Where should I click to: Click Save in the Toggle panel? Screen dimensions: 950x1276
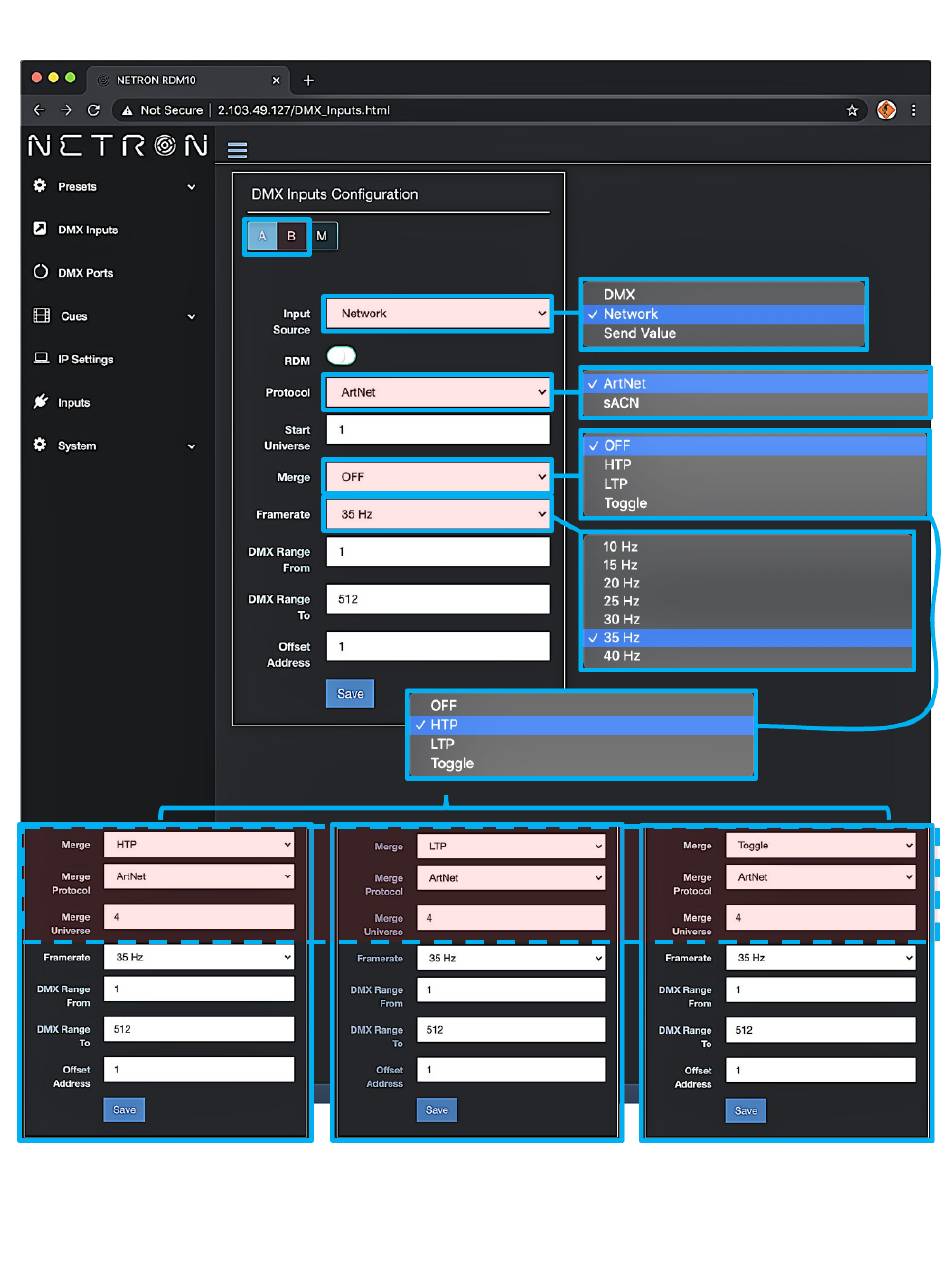[746, 1111]
